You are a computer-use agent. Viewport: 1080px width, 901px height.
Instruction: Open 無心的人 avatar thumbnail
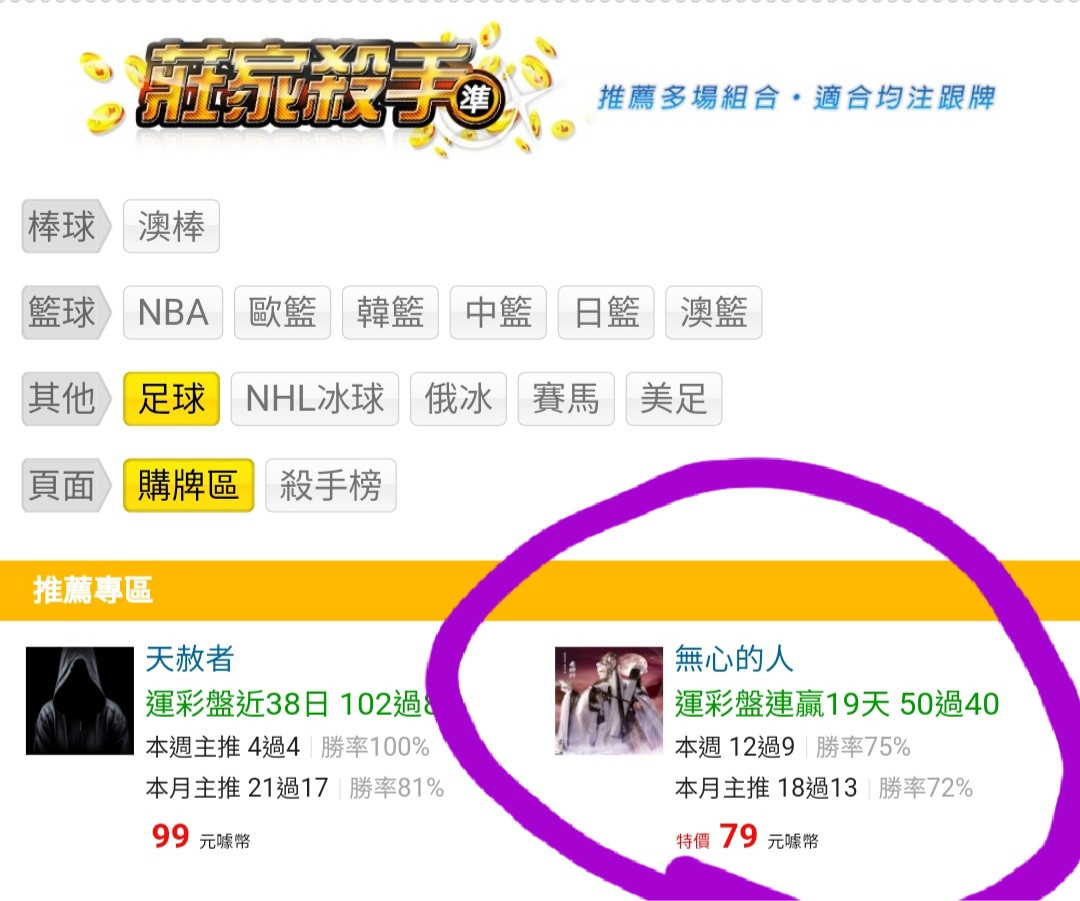[x=609, y=701]
